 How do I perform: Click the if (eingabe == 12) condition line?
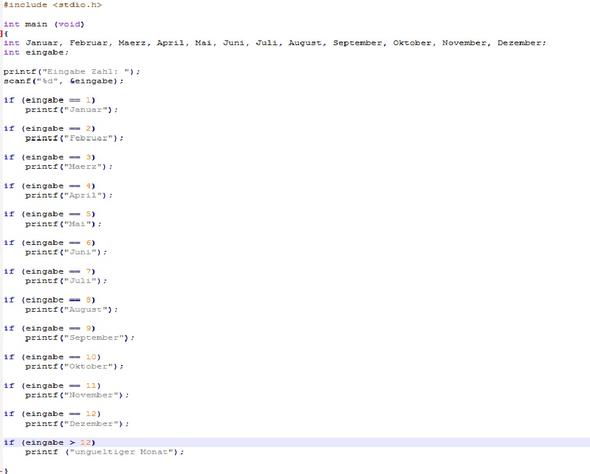(52, 414)
